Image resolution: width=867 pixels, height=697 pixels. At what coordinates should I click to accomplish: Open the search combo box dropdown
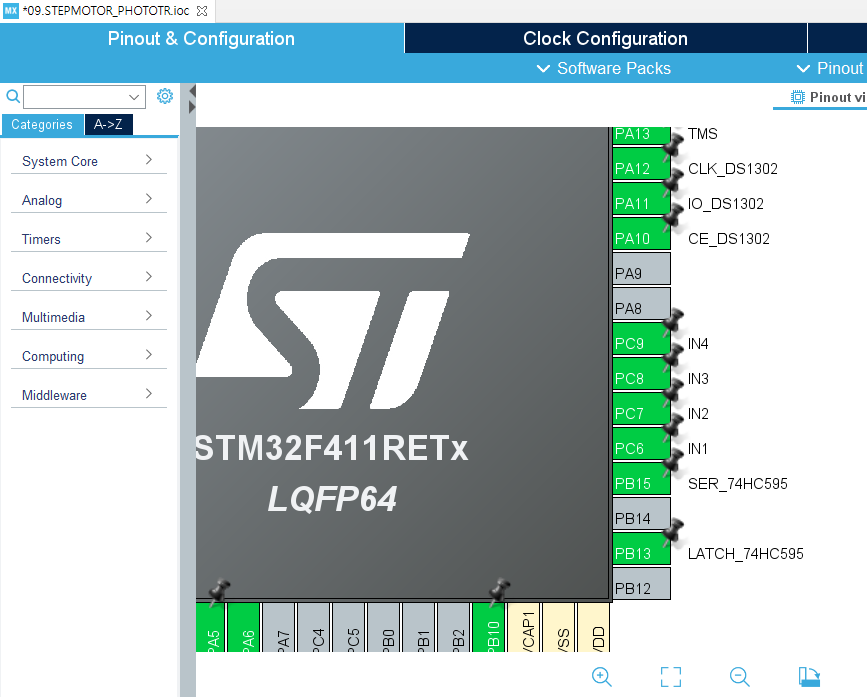point(134,97)
